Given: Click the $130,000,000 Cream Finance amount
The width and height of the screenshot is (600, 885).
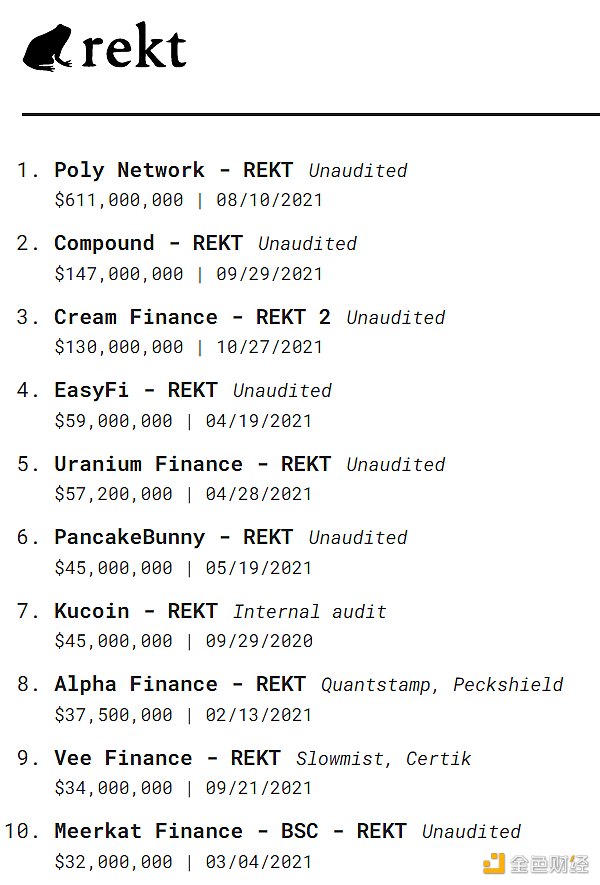Looking at the screenshot, I should 119,347.
